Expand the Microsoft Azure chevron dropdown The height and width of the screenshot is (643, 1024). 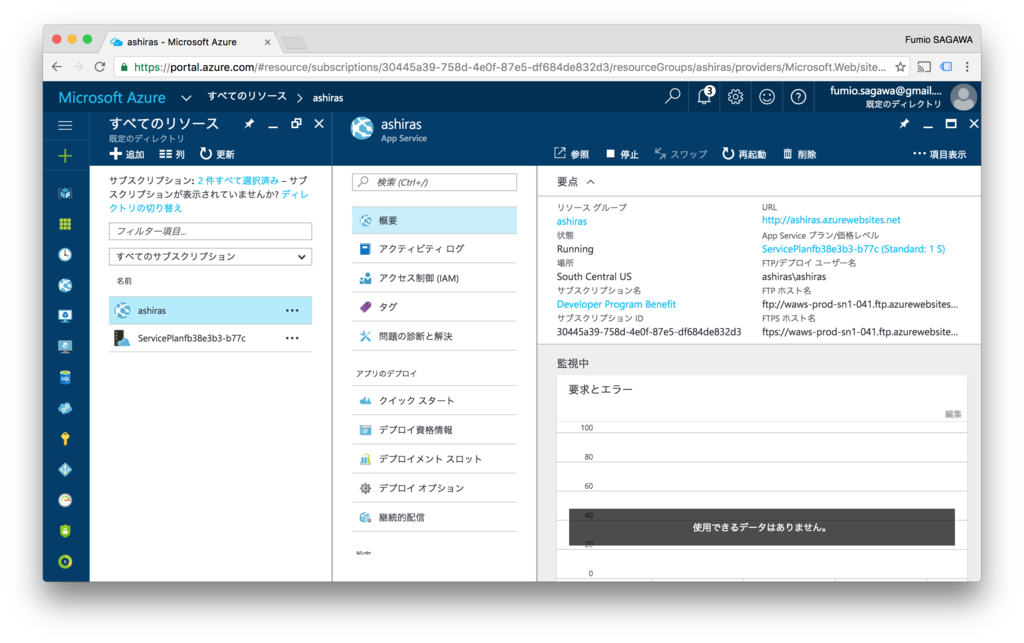tap(186, 98)
